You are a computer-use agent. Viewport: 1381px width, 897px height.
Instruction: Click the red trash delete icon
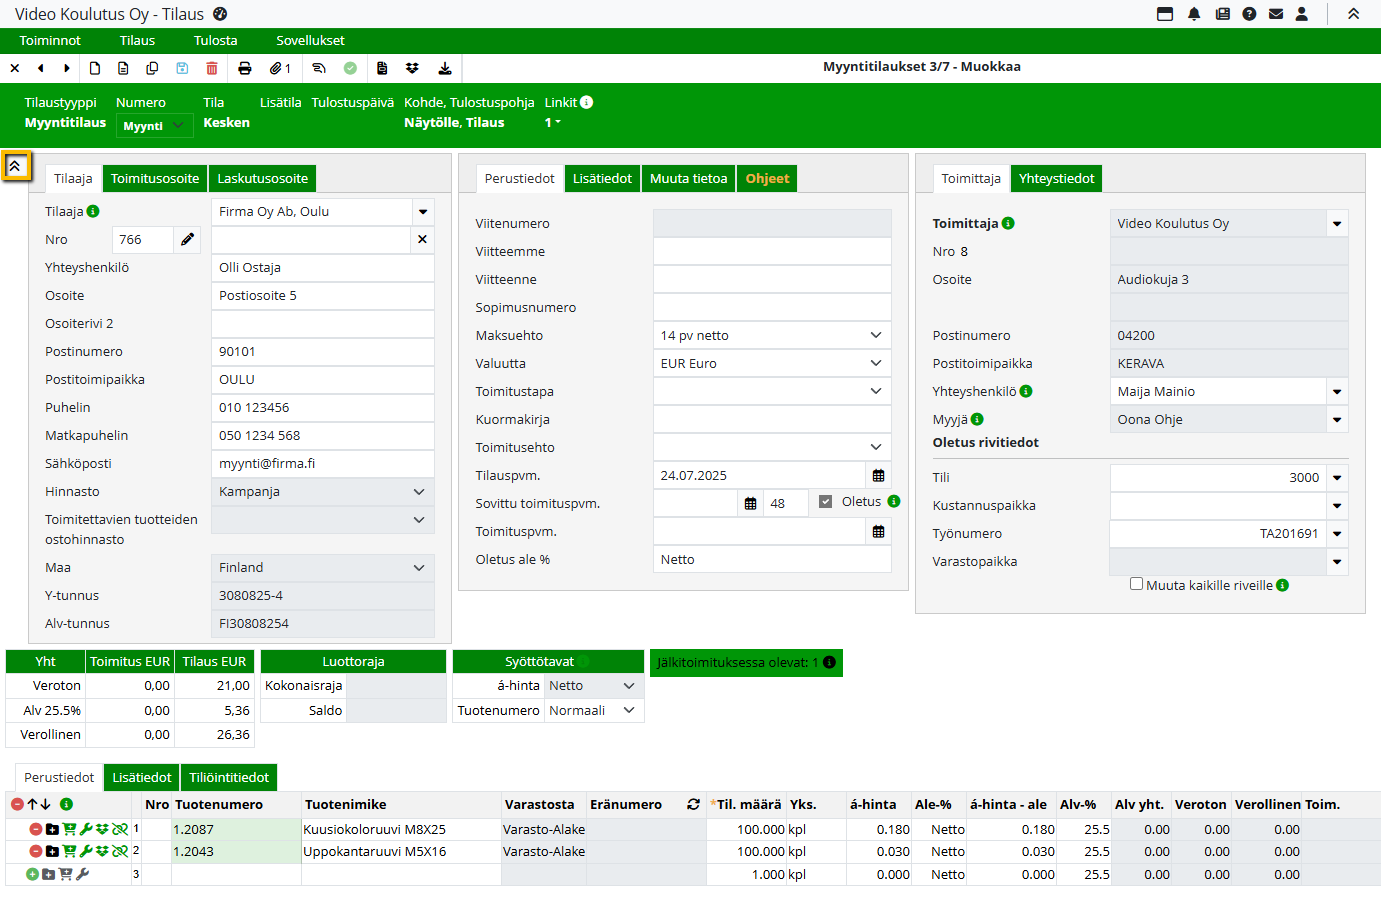212,68
